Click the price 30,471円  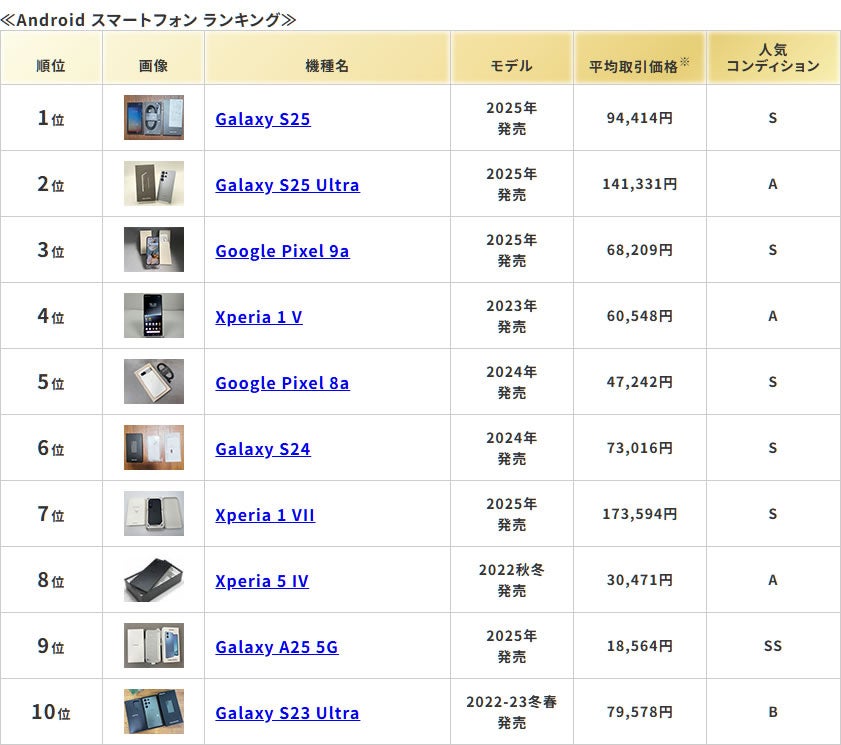(x=639, y=580)
